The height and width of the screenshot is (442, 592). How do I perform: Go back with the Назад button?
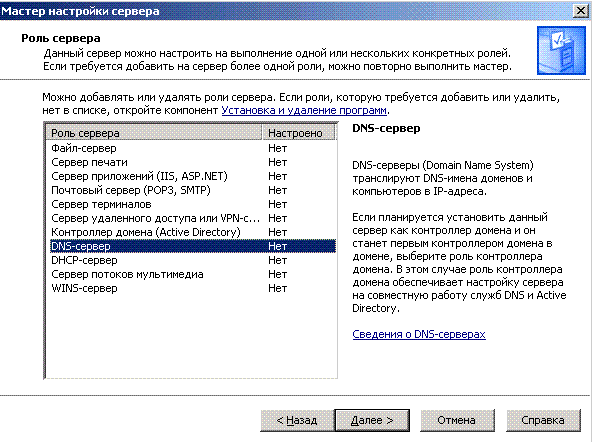pyautogui.click(x=297, y=420)
